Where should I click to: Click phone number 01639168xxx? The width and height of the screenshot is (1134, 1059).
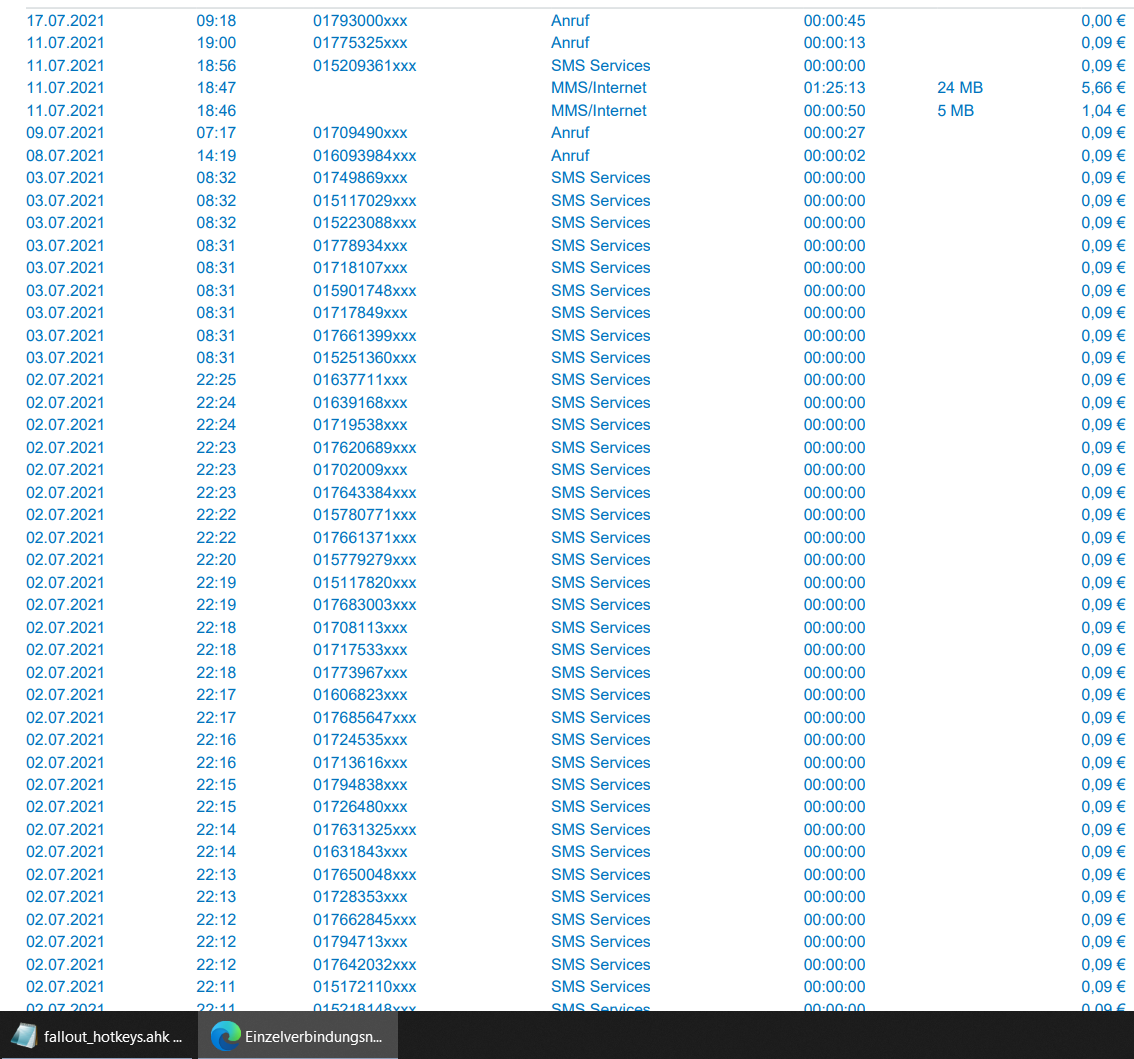point(360,402)
